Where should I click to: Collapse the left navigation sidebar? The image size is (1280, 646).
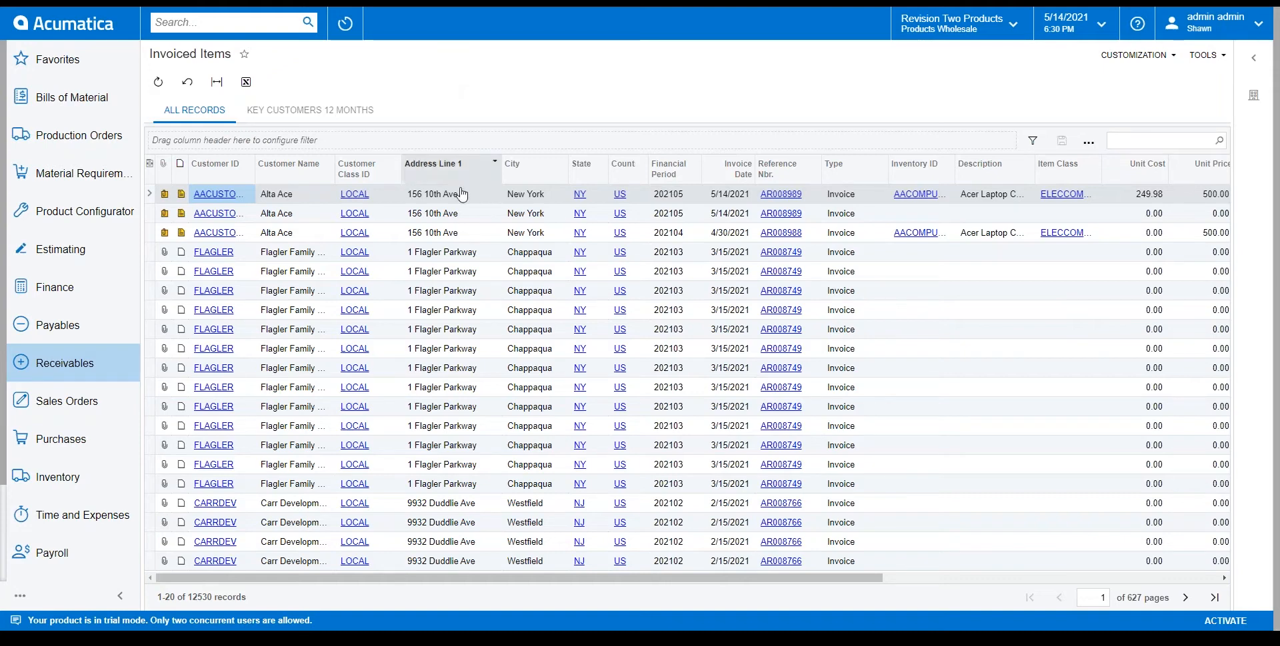click(120, 596)
